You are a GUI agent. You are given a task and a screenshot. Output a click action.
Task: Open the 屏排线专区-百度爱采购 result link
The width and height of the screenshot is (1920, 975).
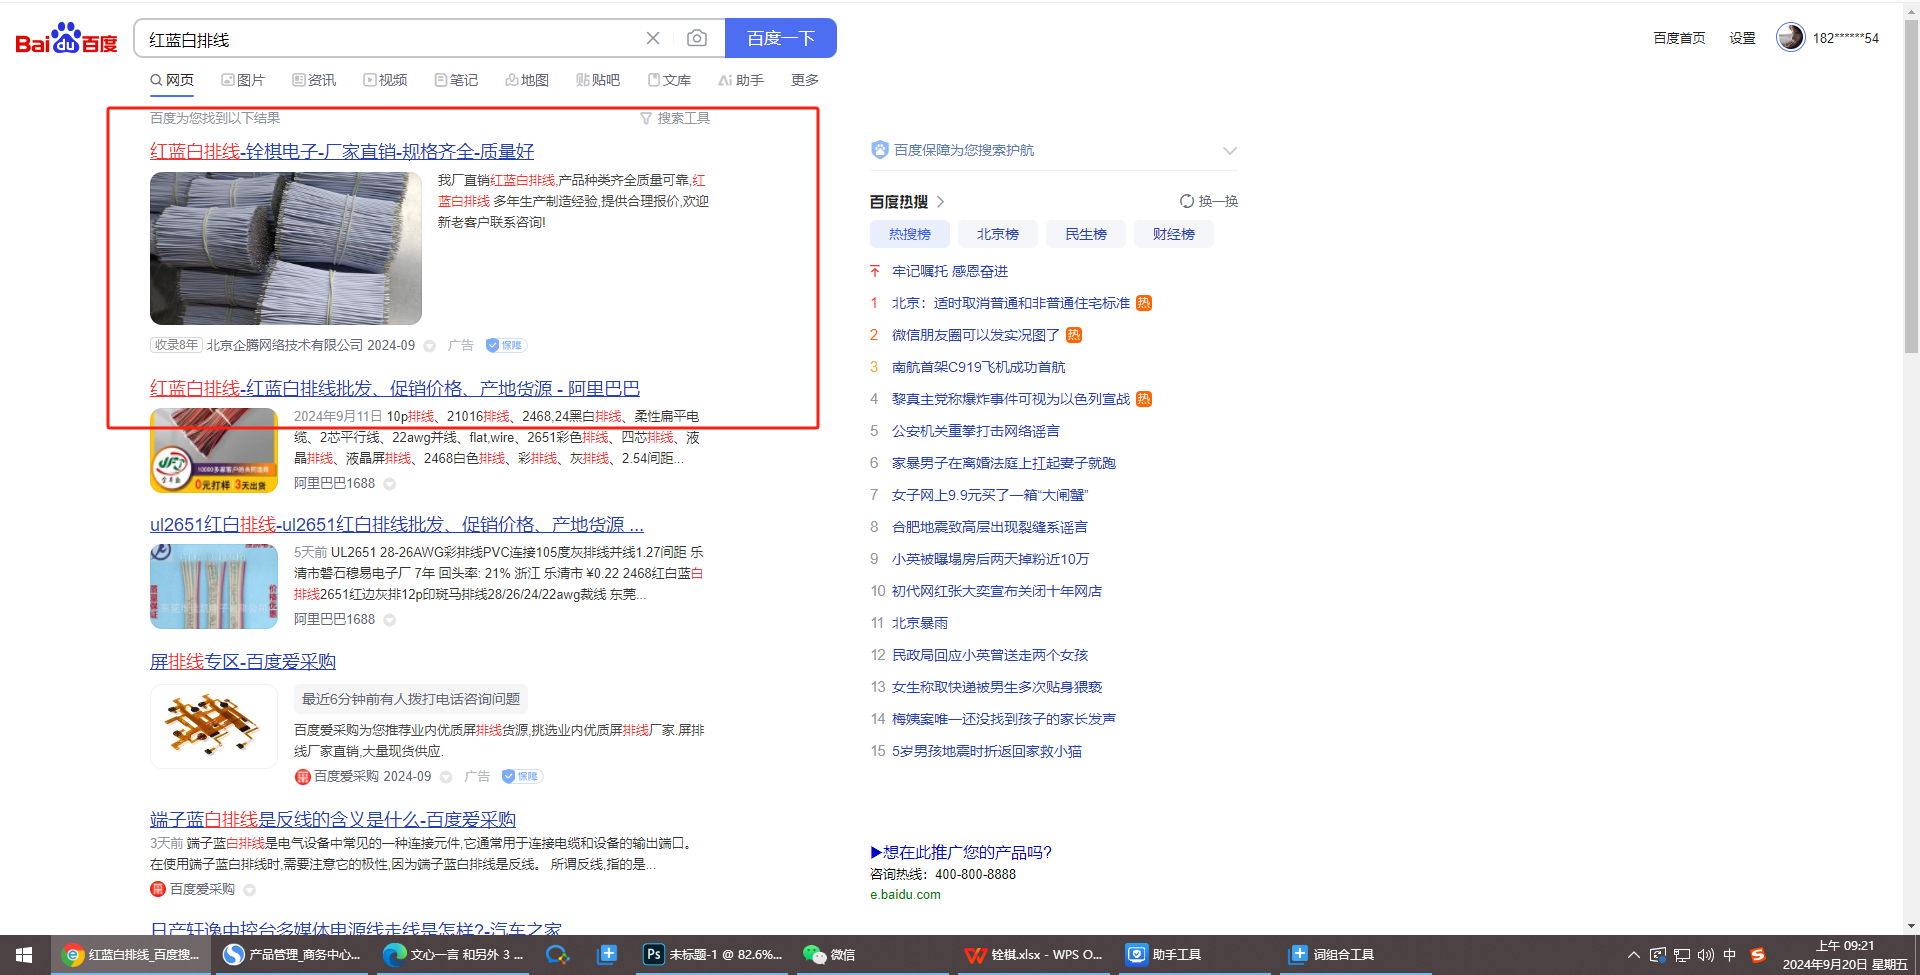[x=243, y=662]
